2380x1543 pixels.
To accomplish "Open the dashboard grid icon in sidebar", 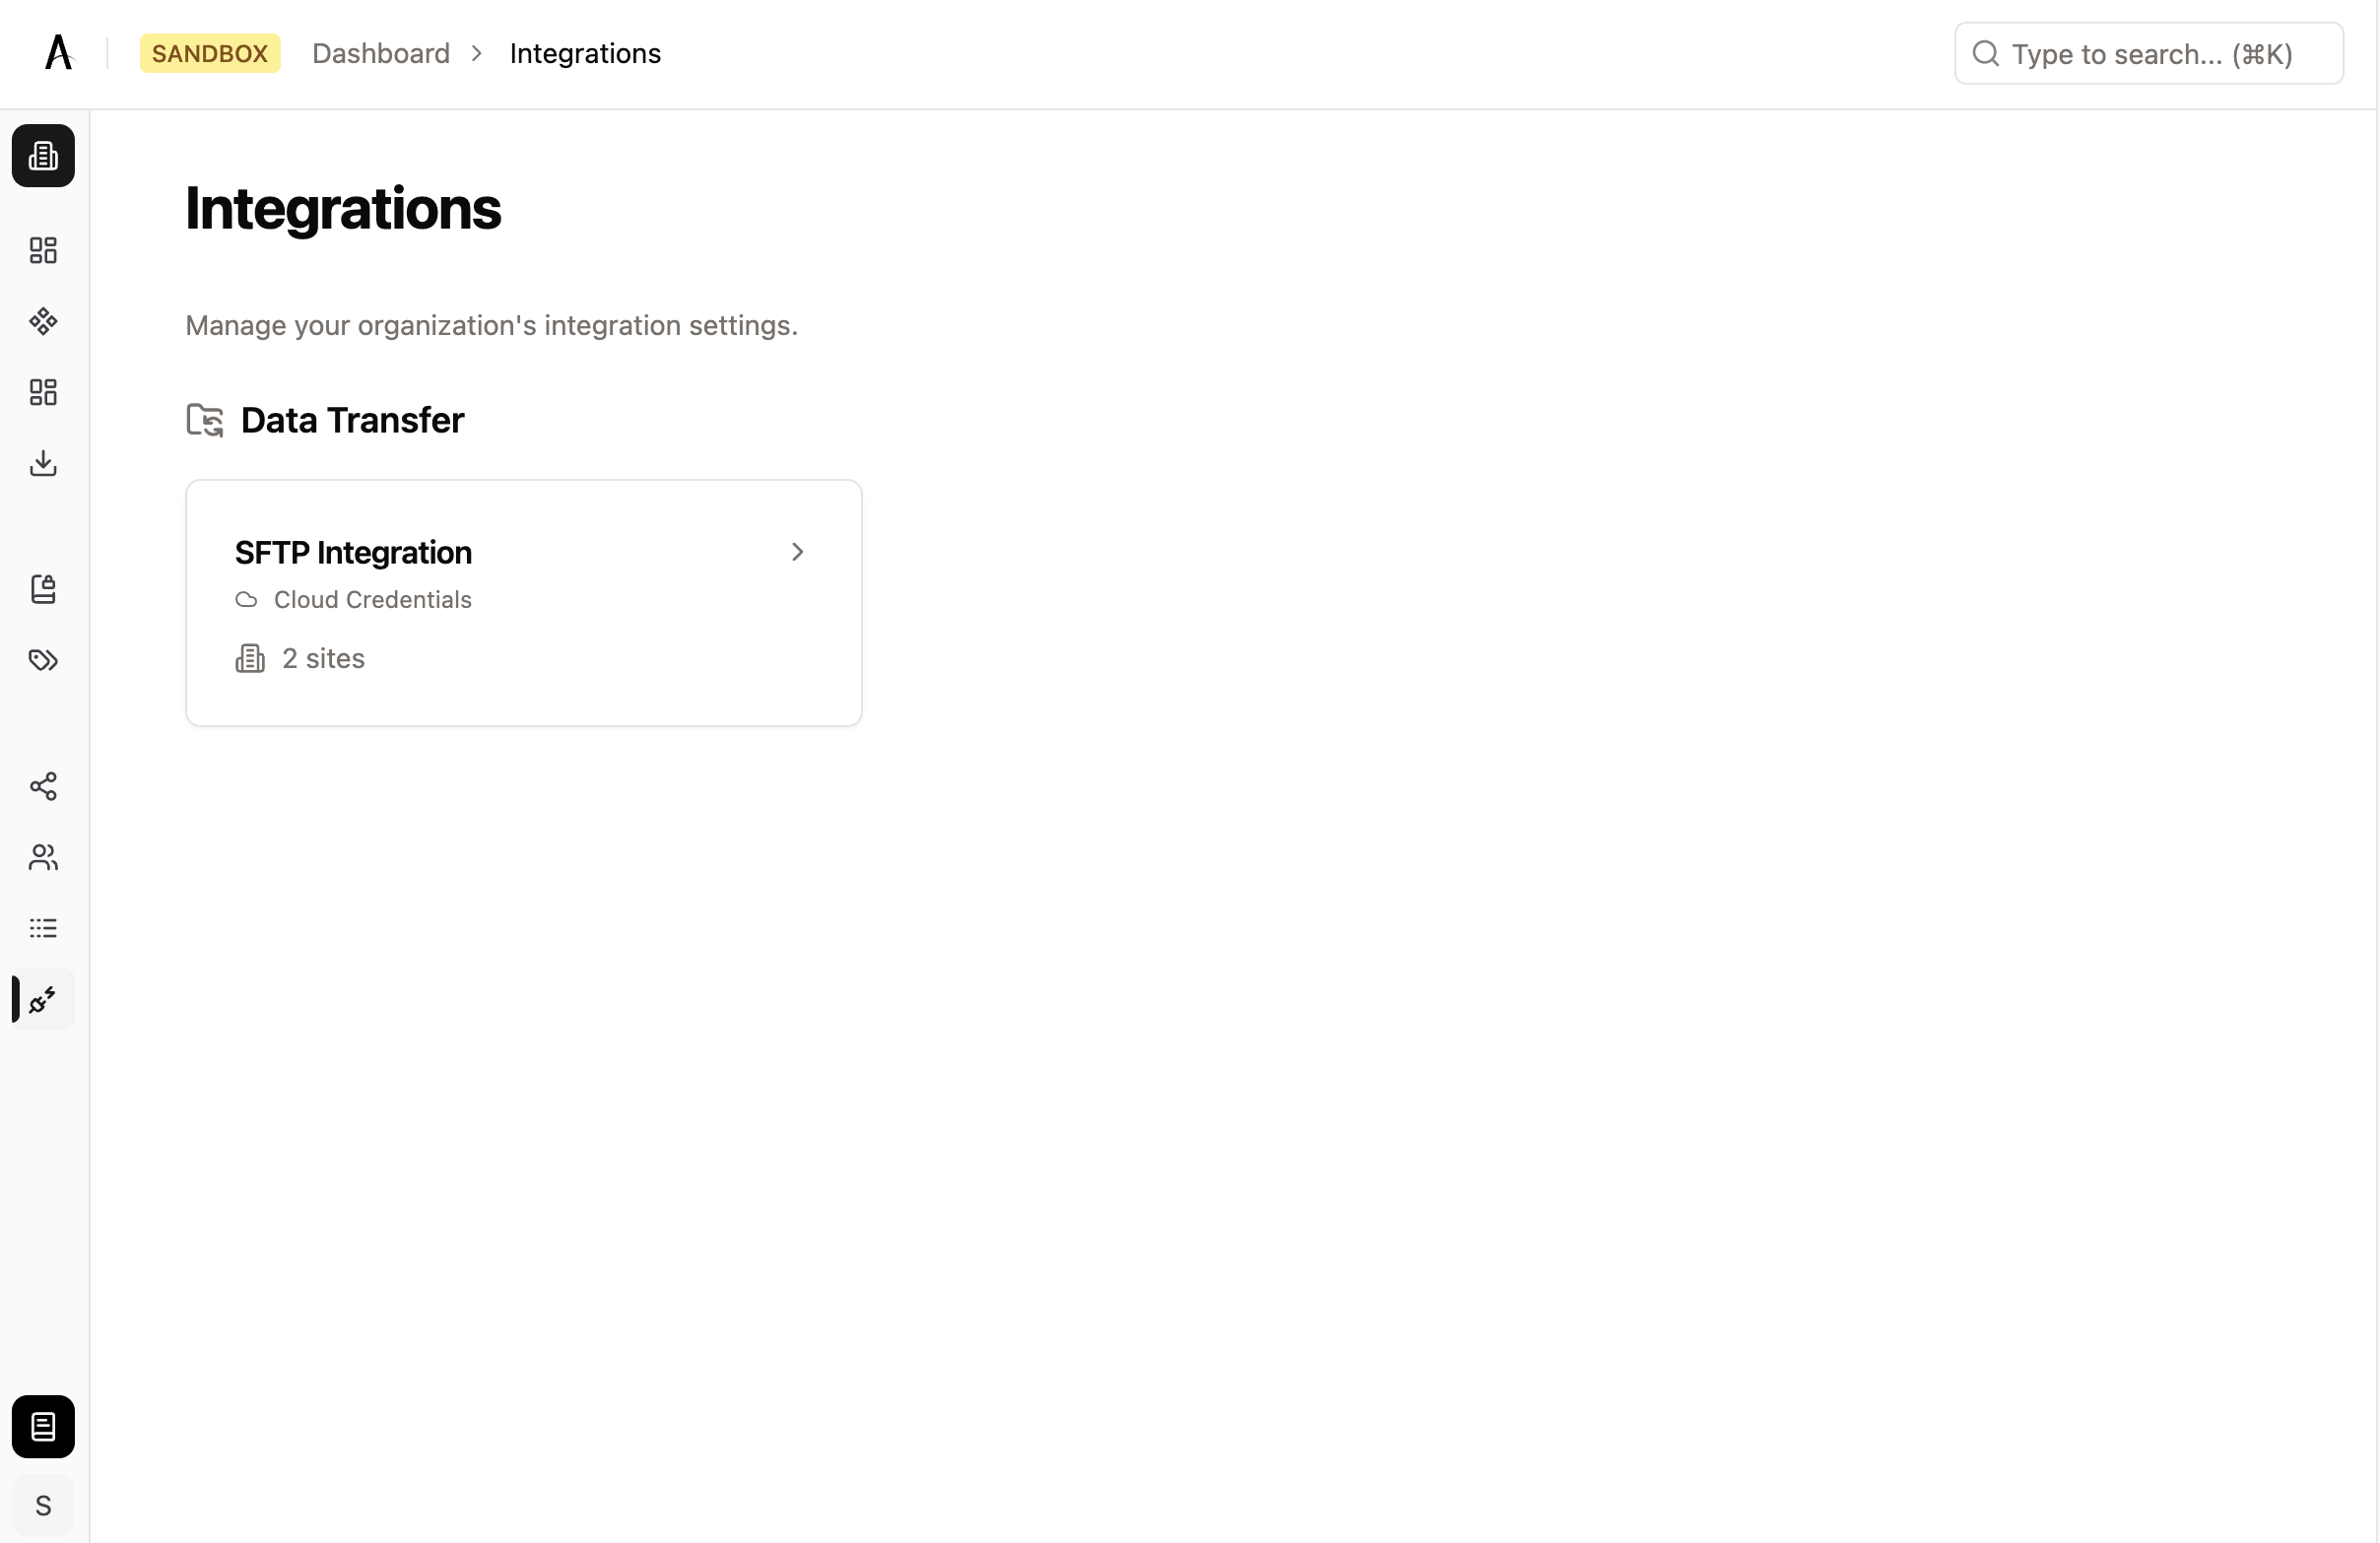I will pyautogui.click(x=42, y=250).
